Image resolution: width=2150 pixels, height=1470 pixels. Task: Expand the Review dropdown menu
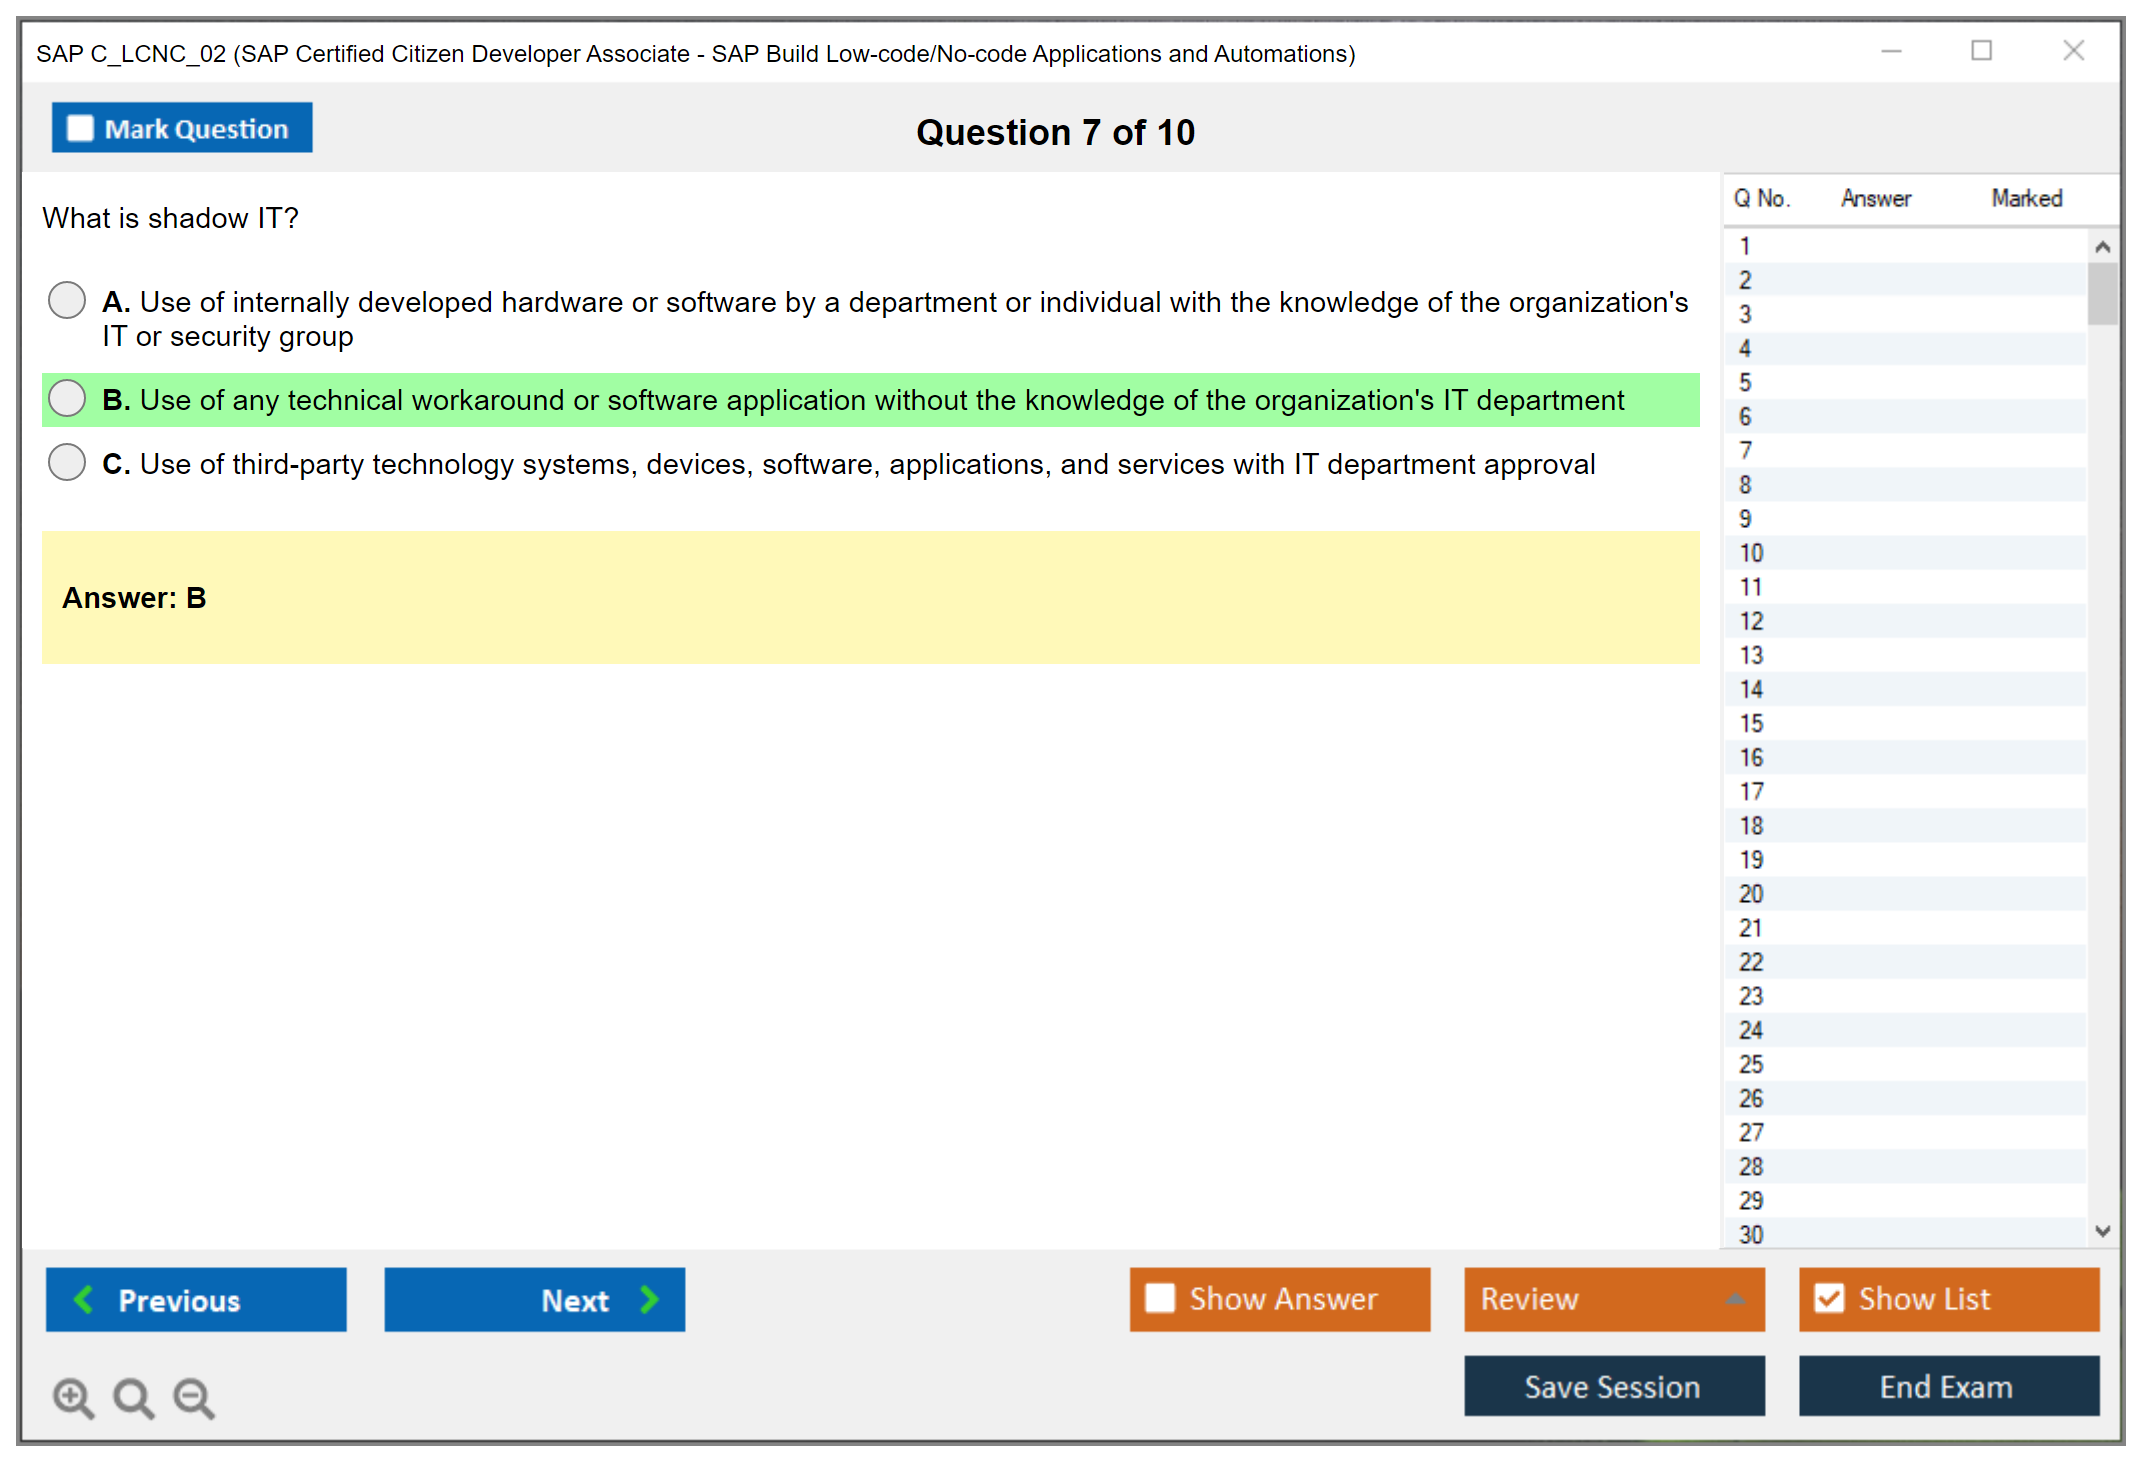(x=1735, y=1299)
